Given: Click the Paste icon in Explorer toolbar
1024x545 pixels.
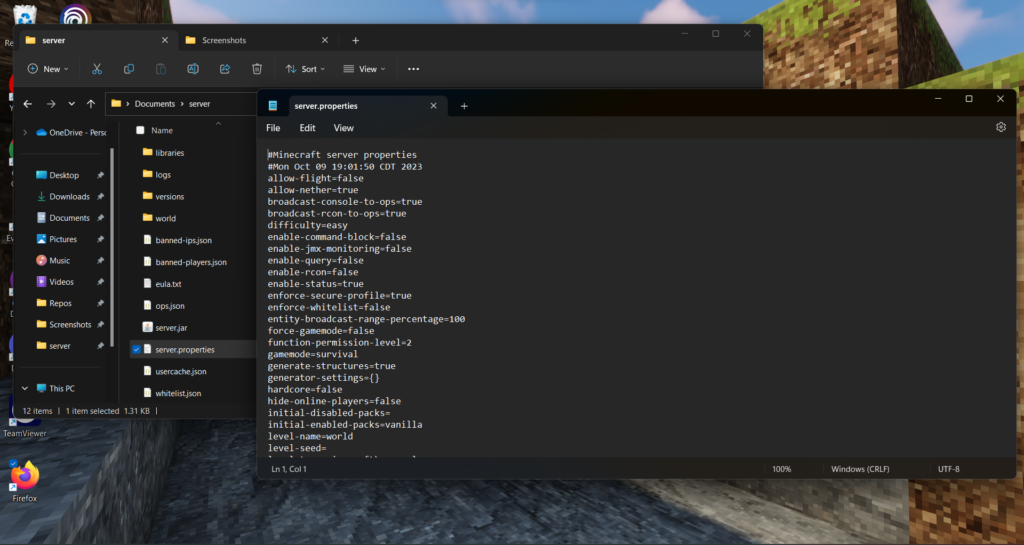Looking at the screenshot, I should [161, 69].
